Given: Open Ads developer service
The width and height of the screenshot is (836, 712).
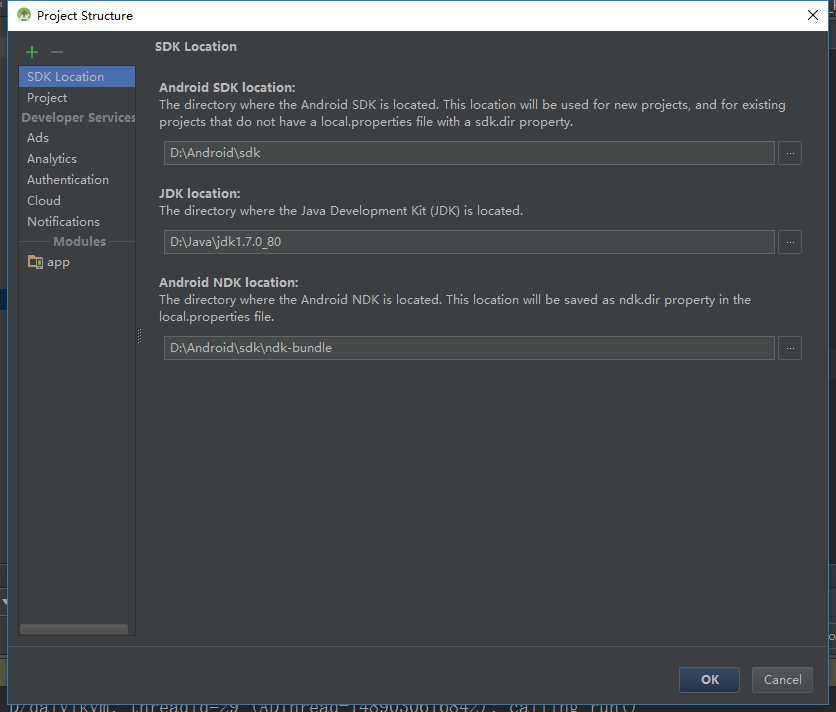Looking at the screenshot, I should coord(77,138).
